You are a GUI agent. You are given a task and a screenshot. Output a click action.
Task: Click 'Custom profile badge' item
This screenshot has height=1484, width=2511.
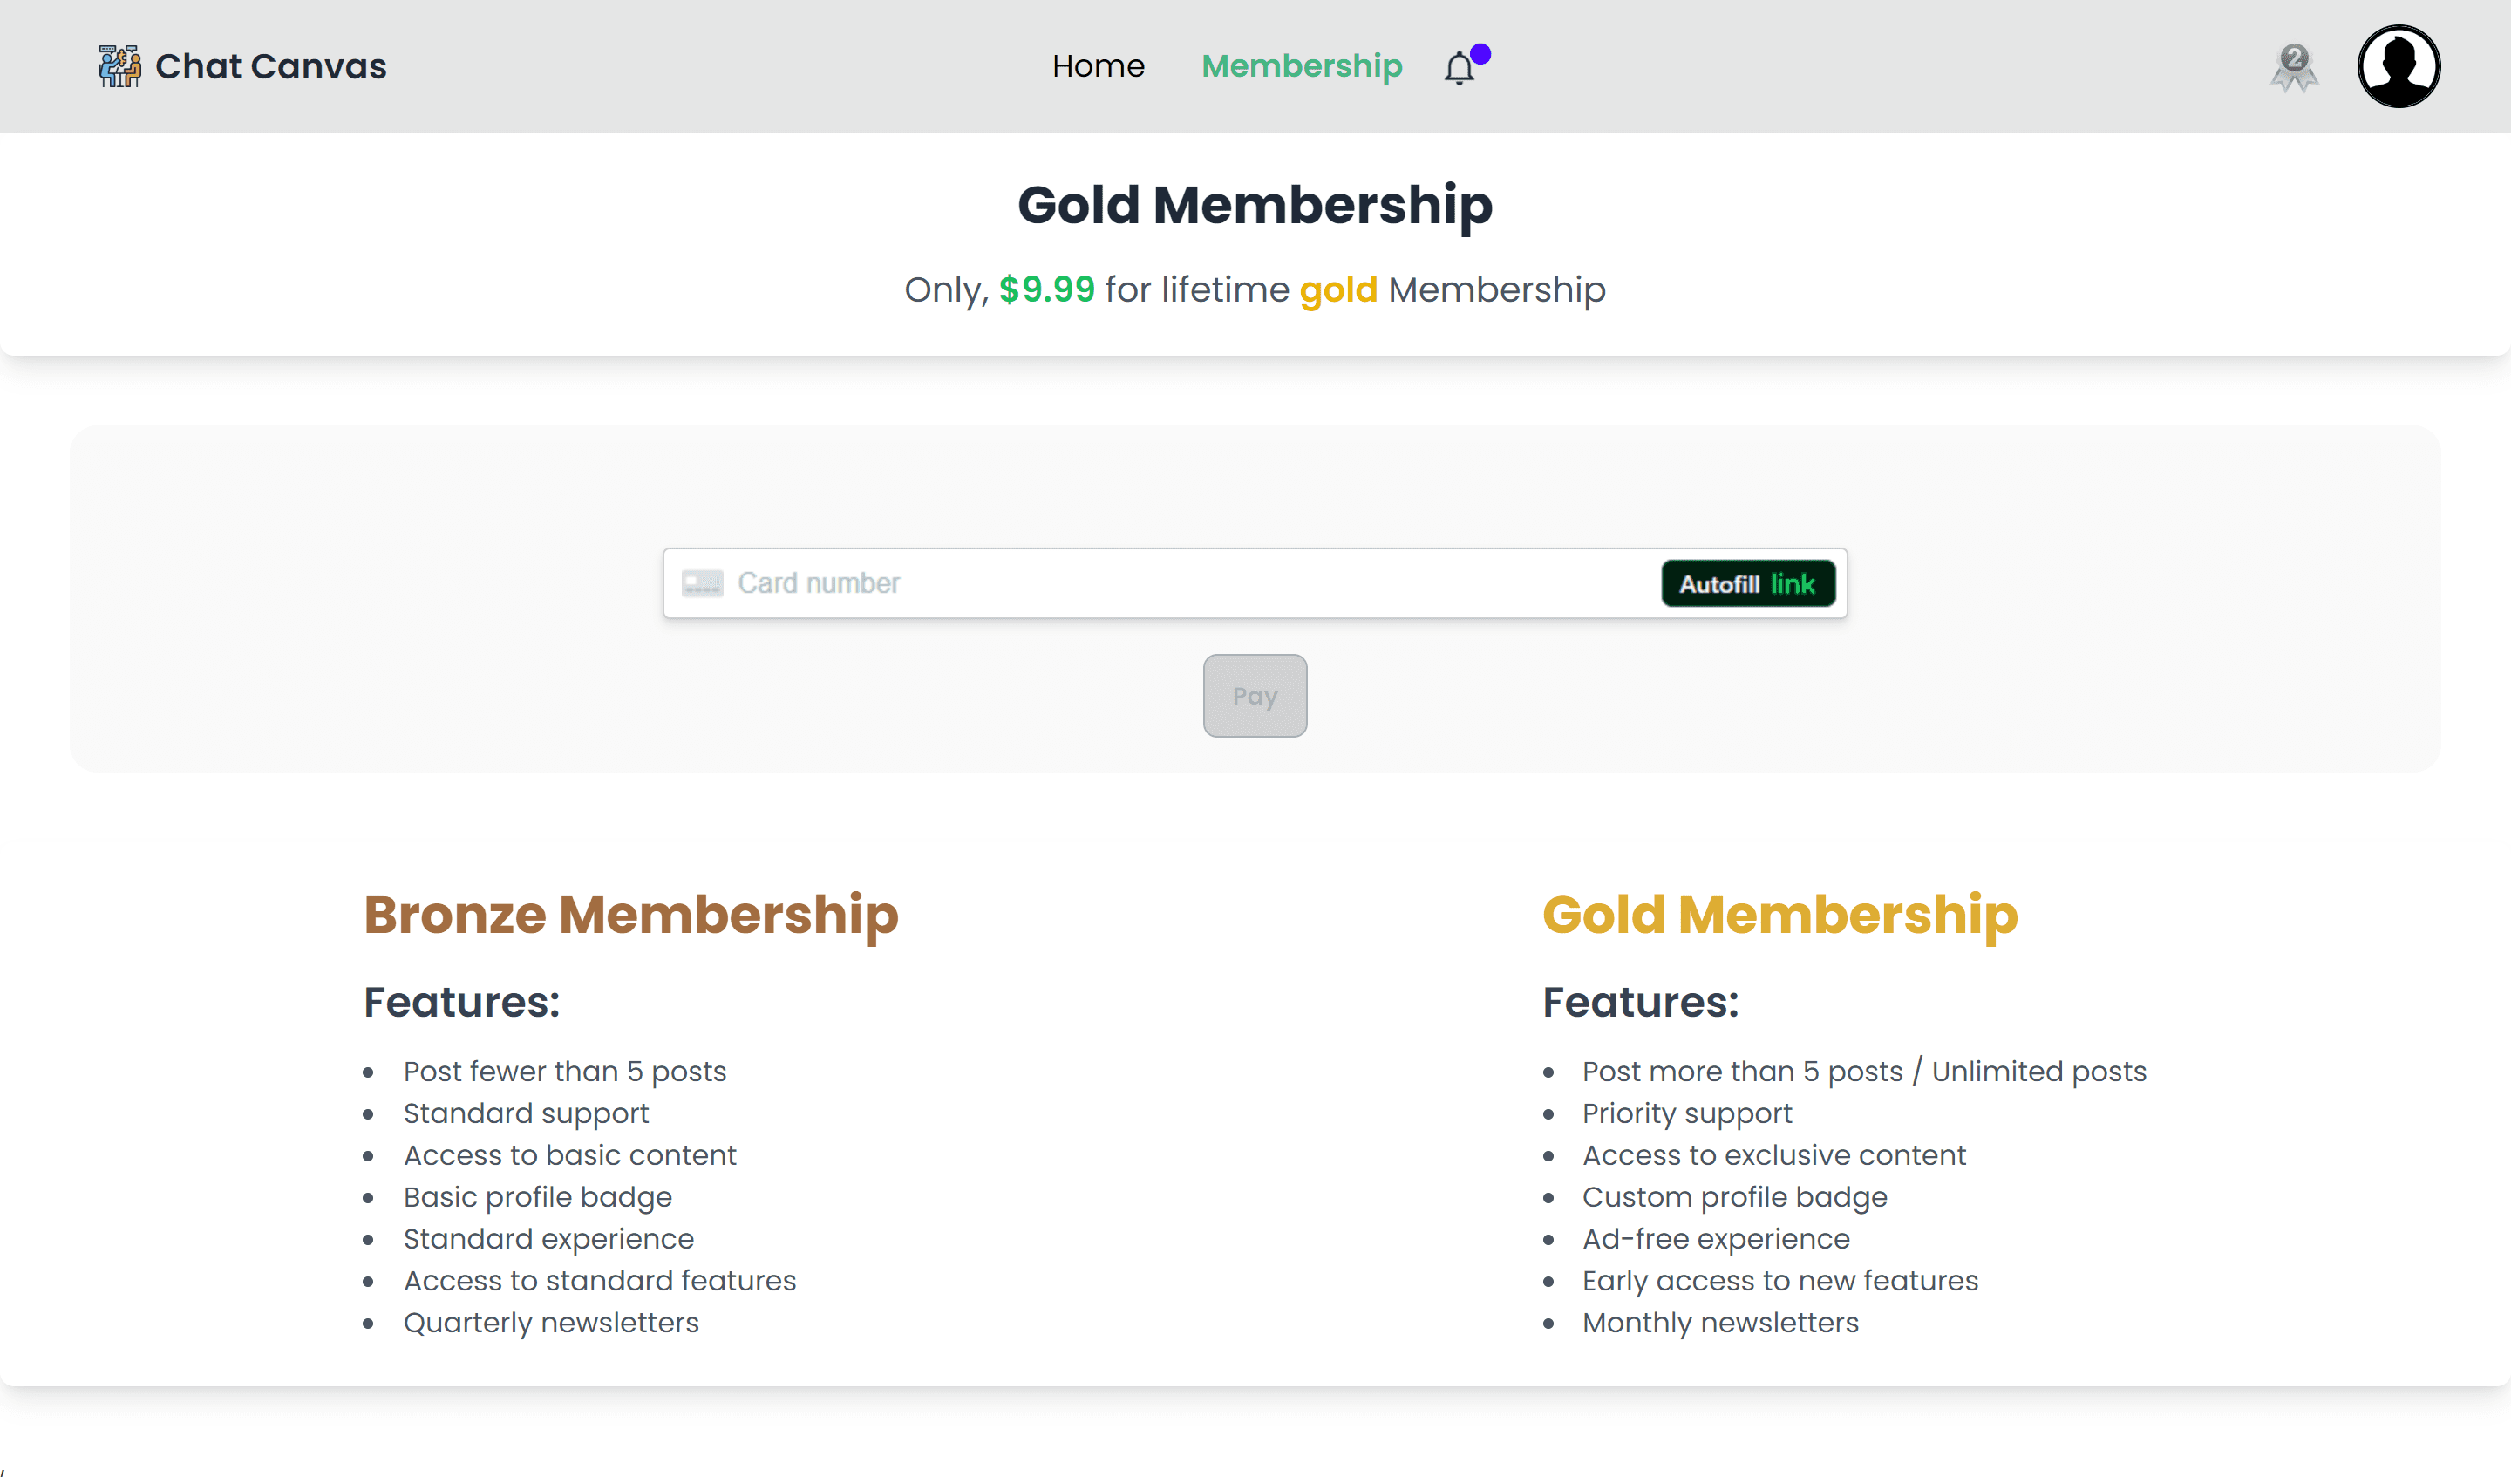pyautogui.click(x=1734, y=1198)
